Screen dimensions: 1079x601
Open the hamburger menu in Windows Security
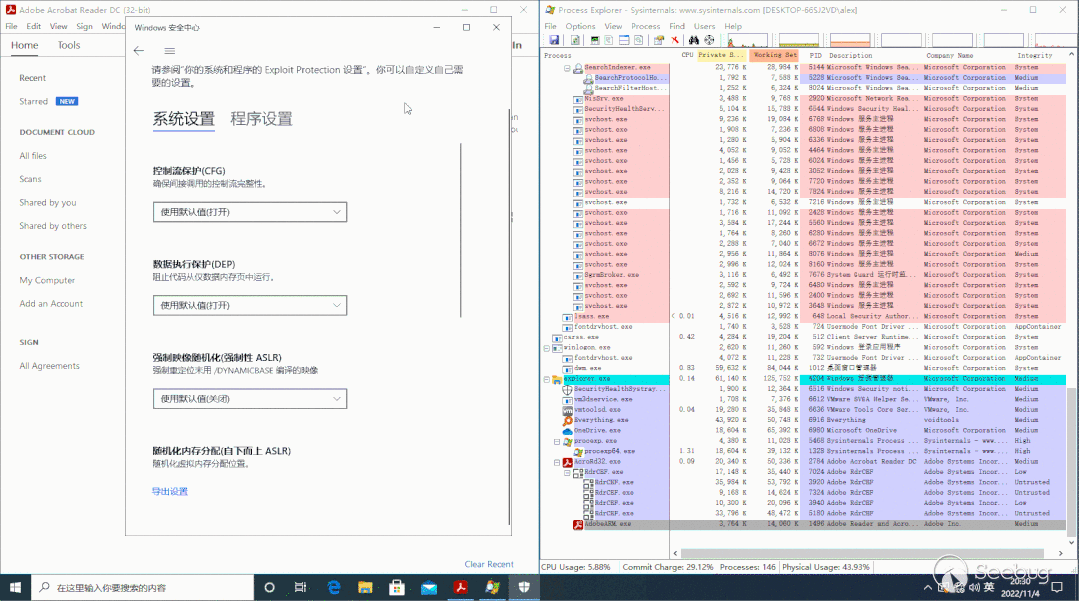point(169,51)
